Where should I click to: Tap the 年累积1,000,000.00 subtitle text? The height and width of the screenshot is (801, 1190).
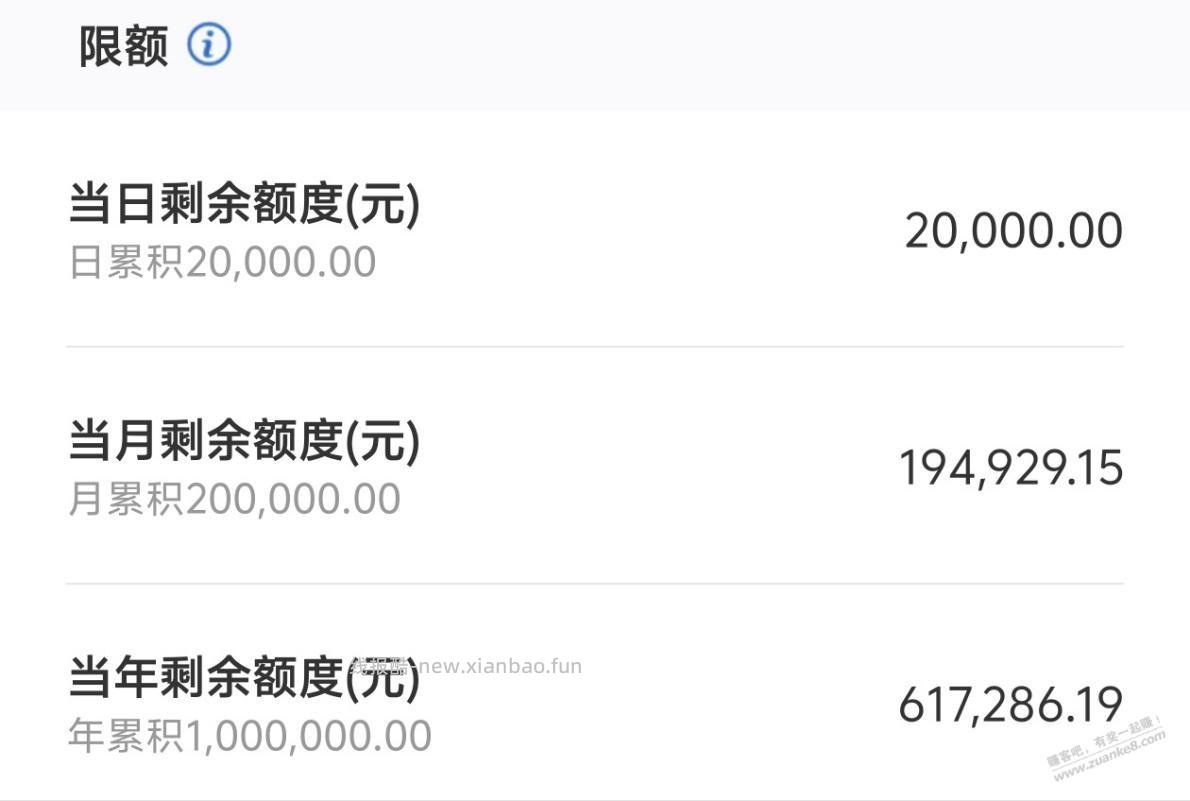pyautogui.click(x=249, y=735)
